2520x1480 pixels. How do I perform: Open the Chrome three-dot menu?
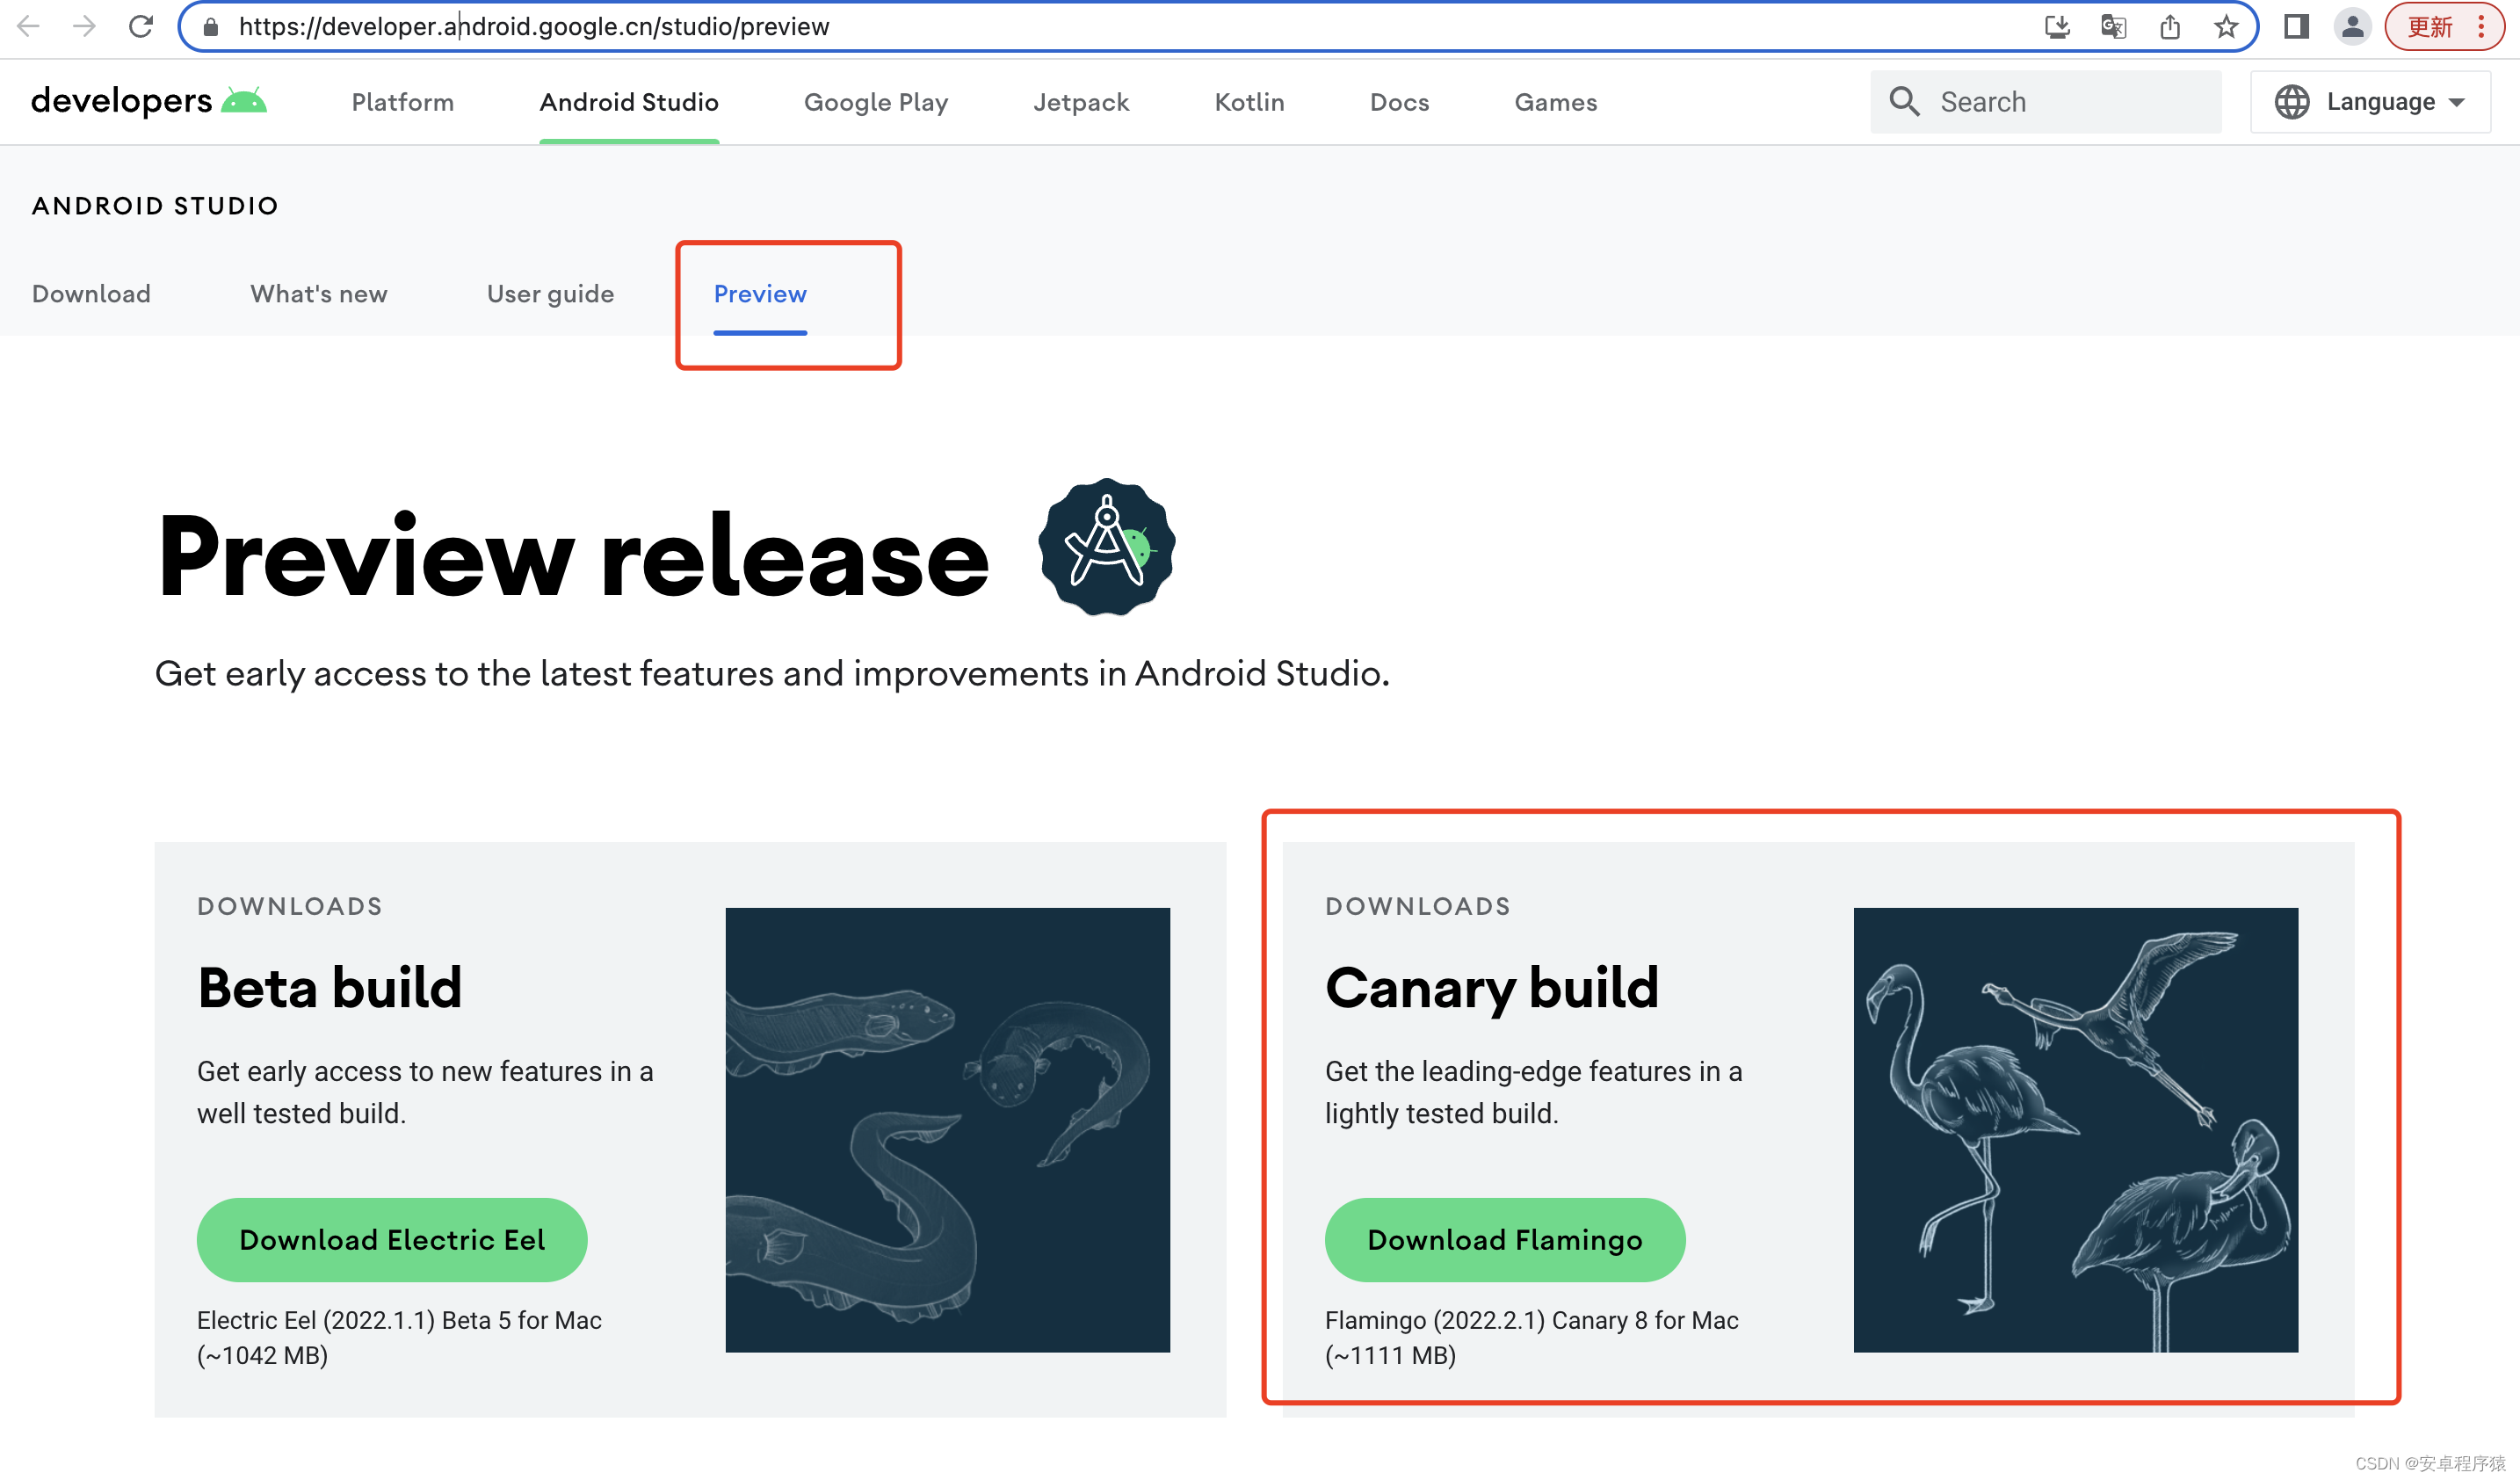2482,27
